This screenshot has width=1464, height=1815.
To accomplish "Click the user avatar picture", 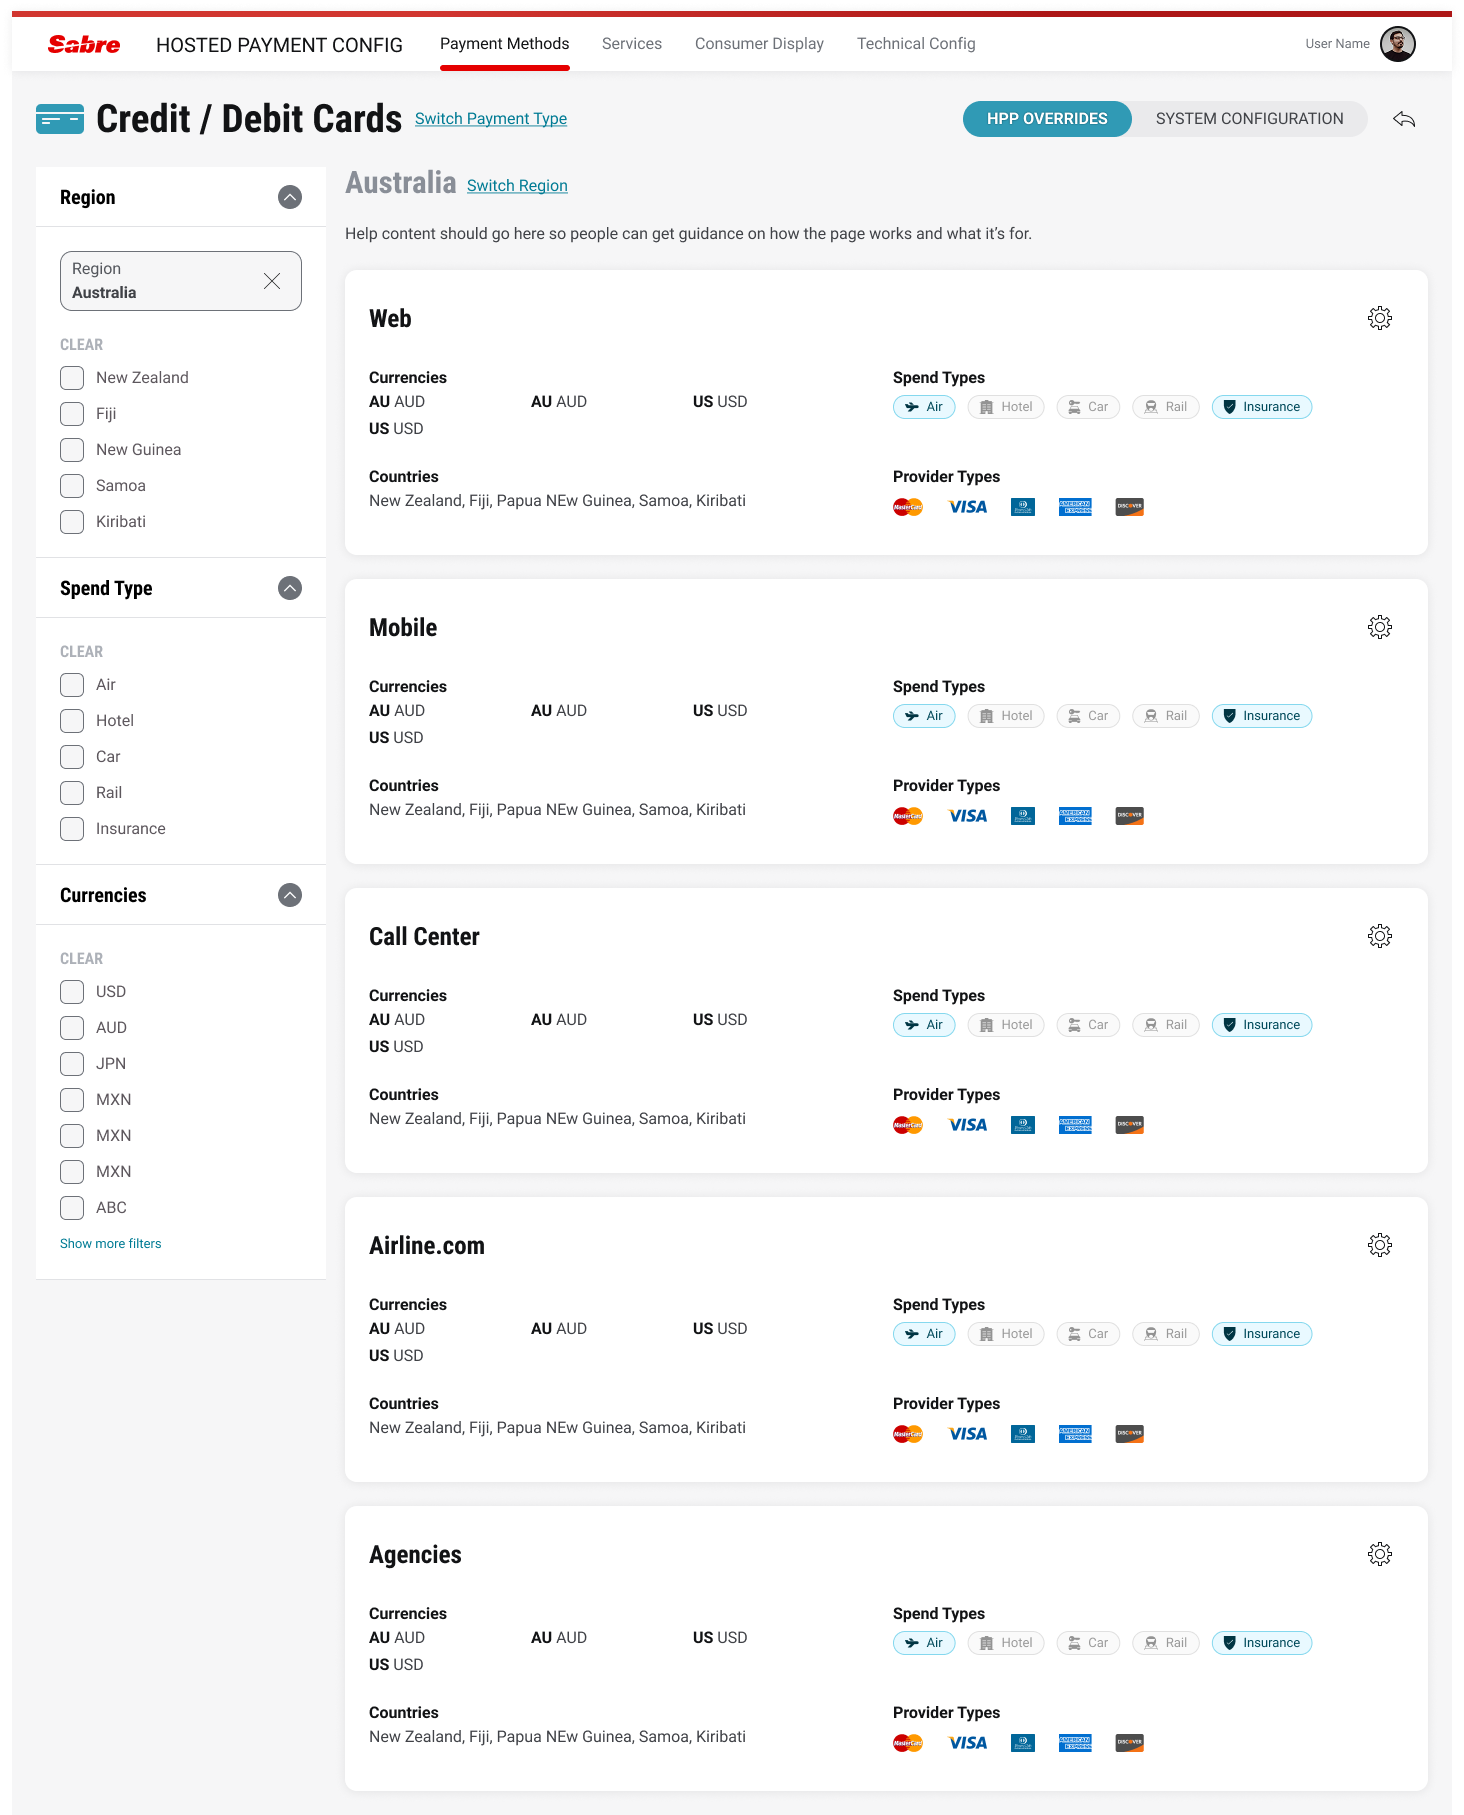I will tap(1398, 44).
